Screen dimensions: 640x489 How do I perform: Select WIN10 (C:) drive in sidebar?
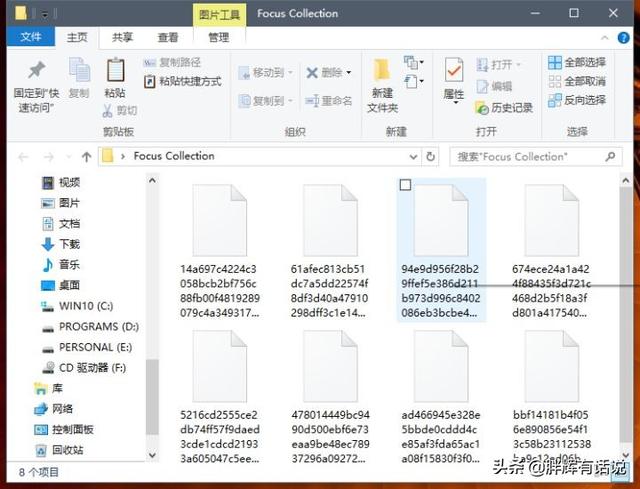[85, 305]
